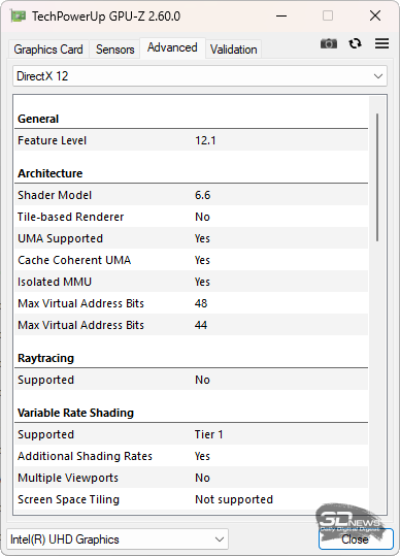The height and width of the screenshot is (556, 400).
Task: Select the Cache Coherent UMA row
Action: click(191, 260)
